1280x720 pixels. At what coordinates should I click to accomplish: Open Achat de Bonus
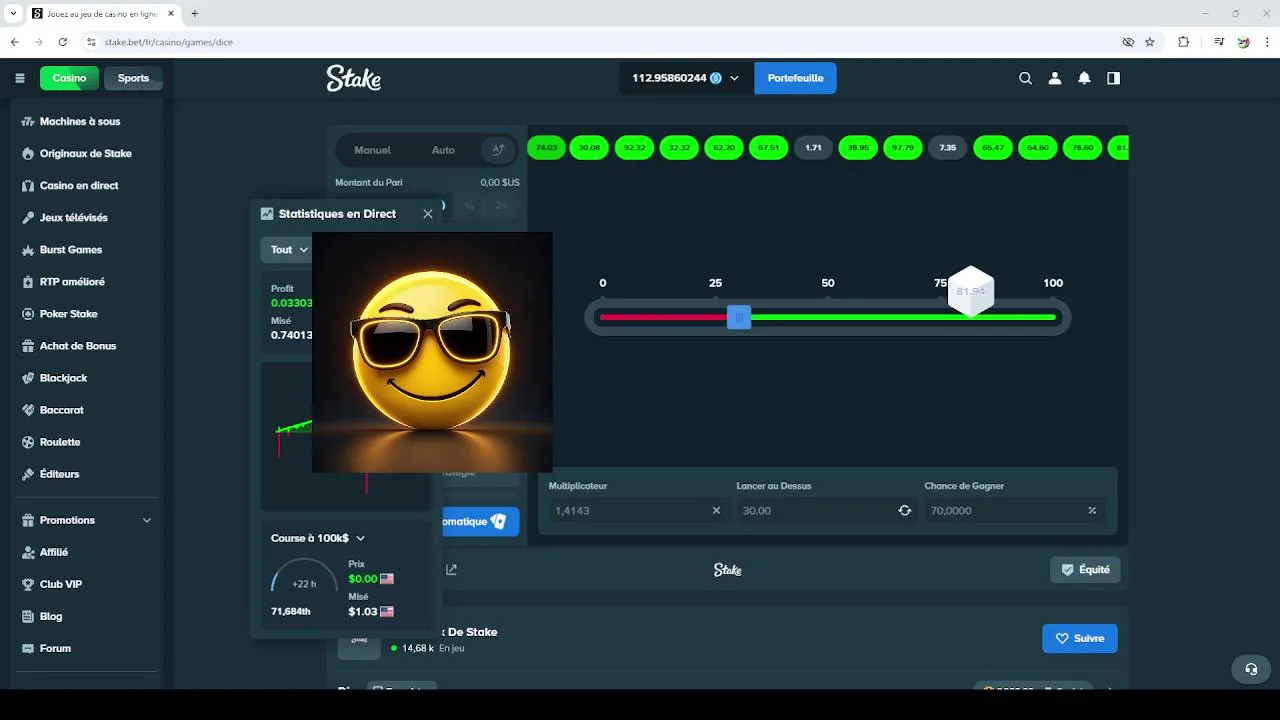click(78, 345)
